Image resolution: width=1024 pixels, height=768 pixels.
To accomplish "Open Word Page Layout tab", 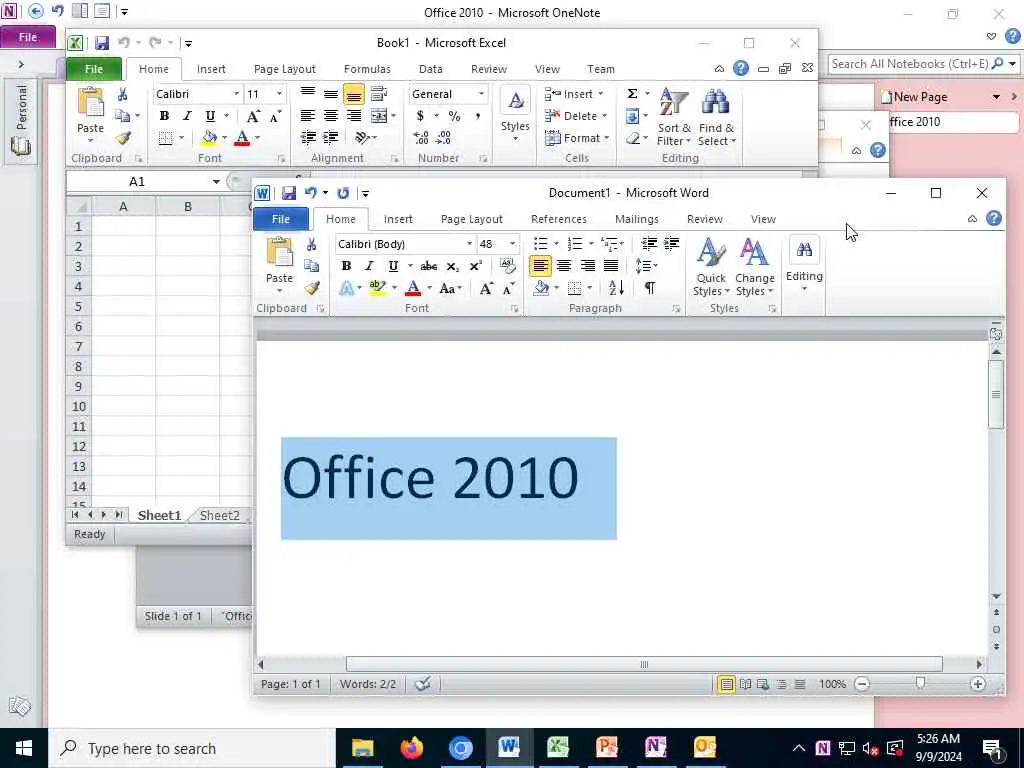I will pyautogui.click(x=472, y=219).
